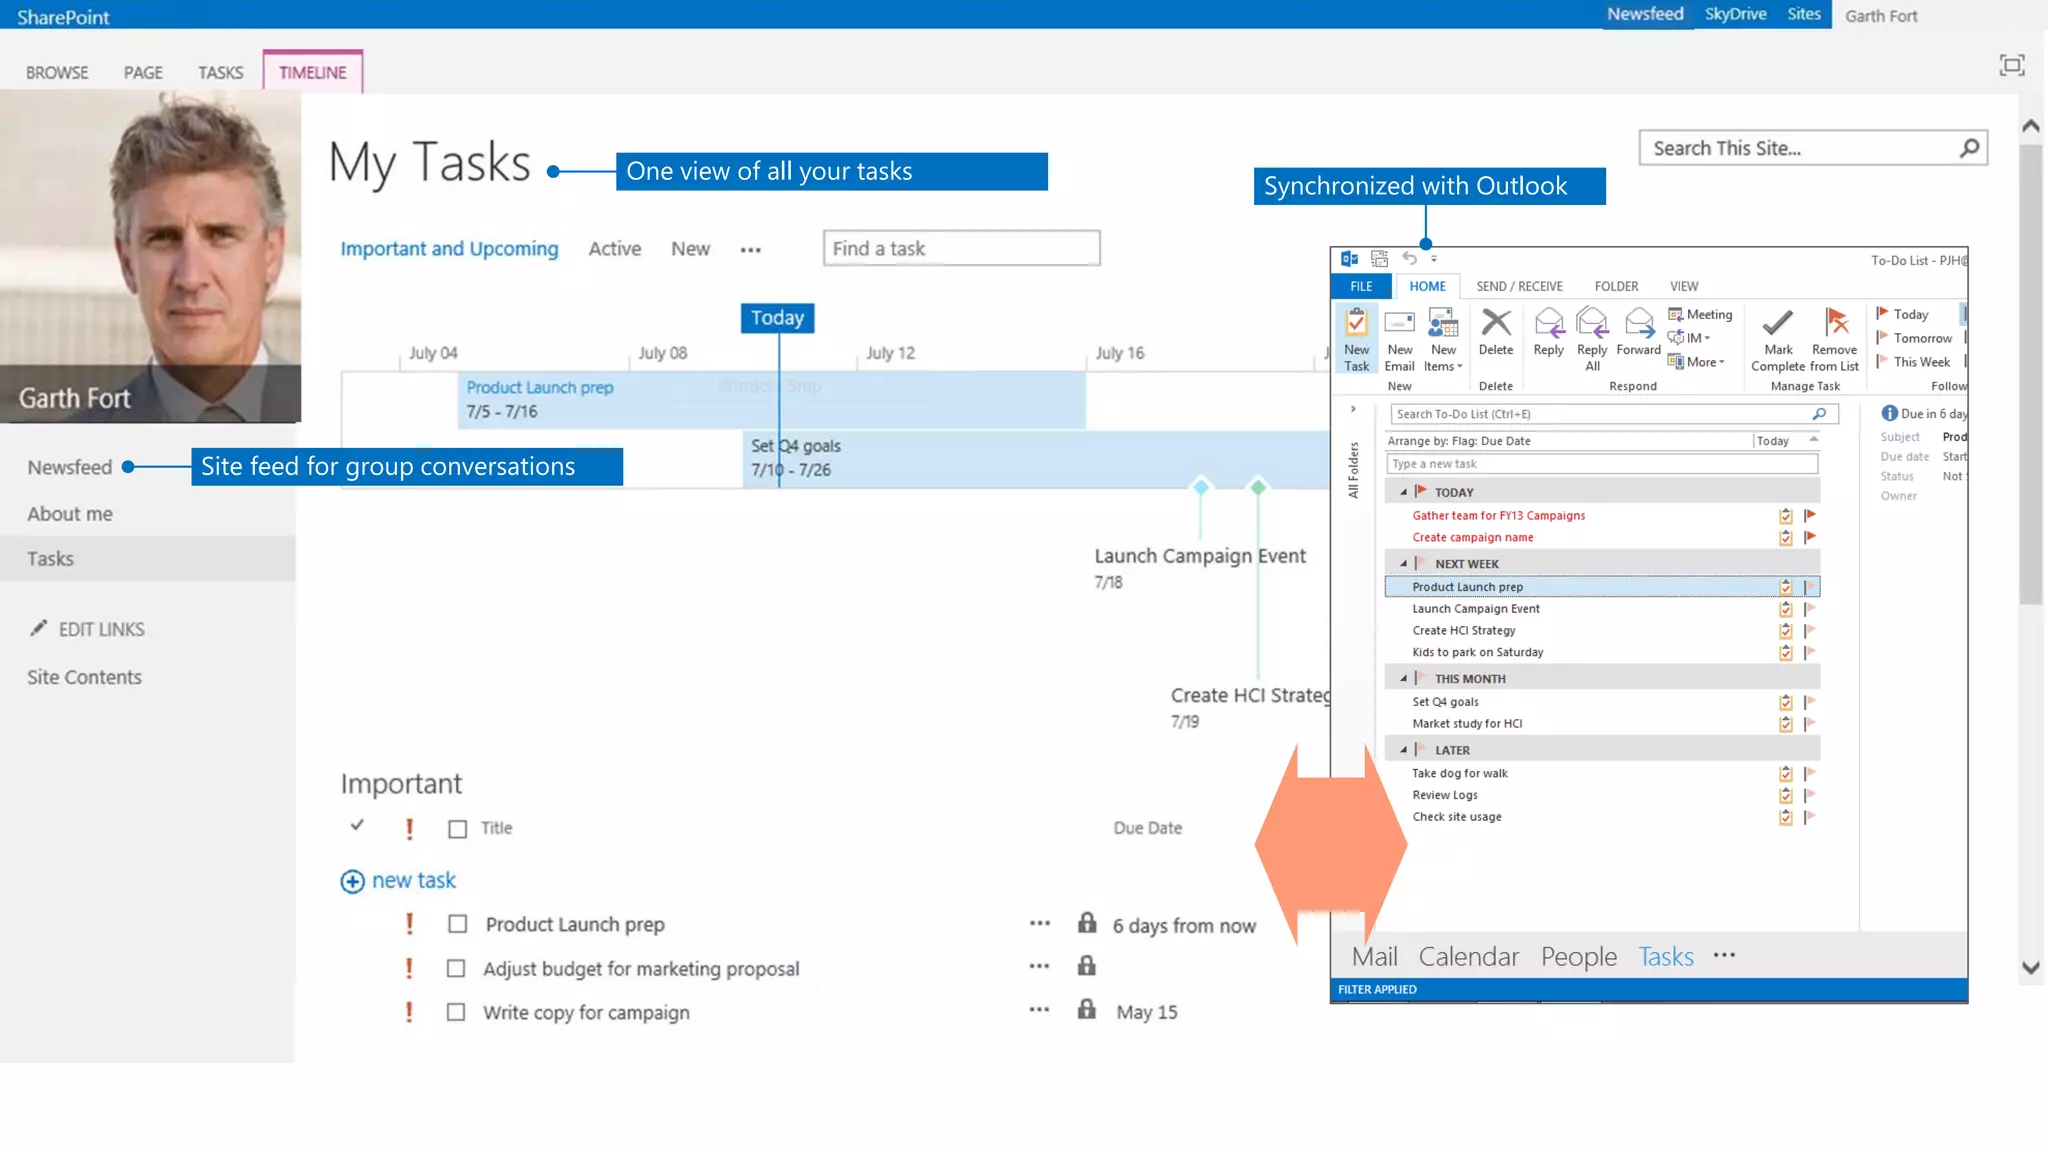Select the Active tasks view
Viewport: 2048px width, 1152px height.
click(x=614, y=249)
